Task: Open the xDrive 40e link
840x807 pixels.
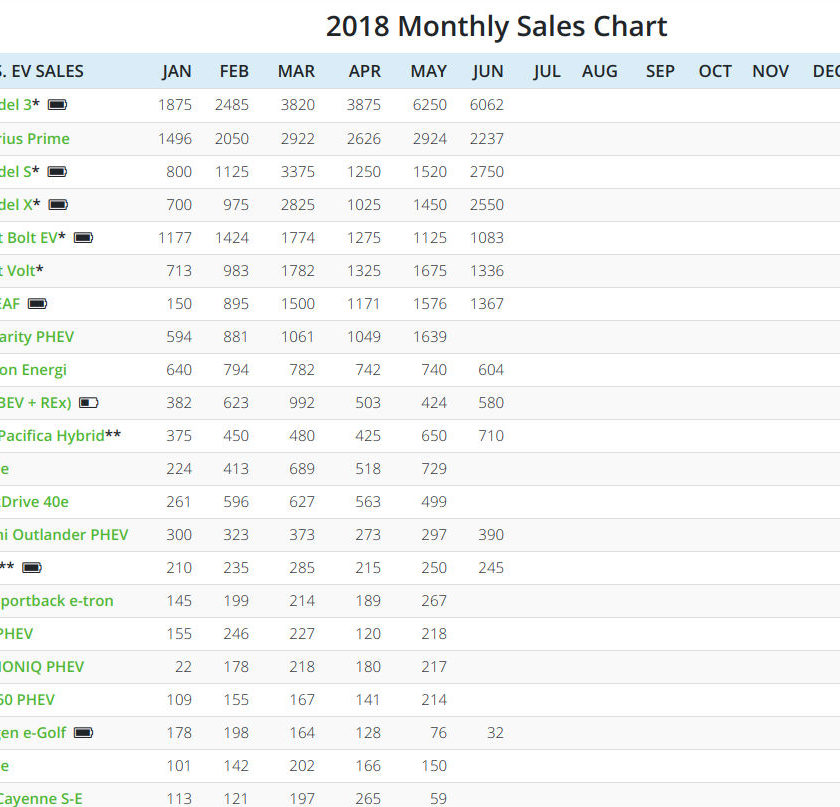Action: (34, 502)
